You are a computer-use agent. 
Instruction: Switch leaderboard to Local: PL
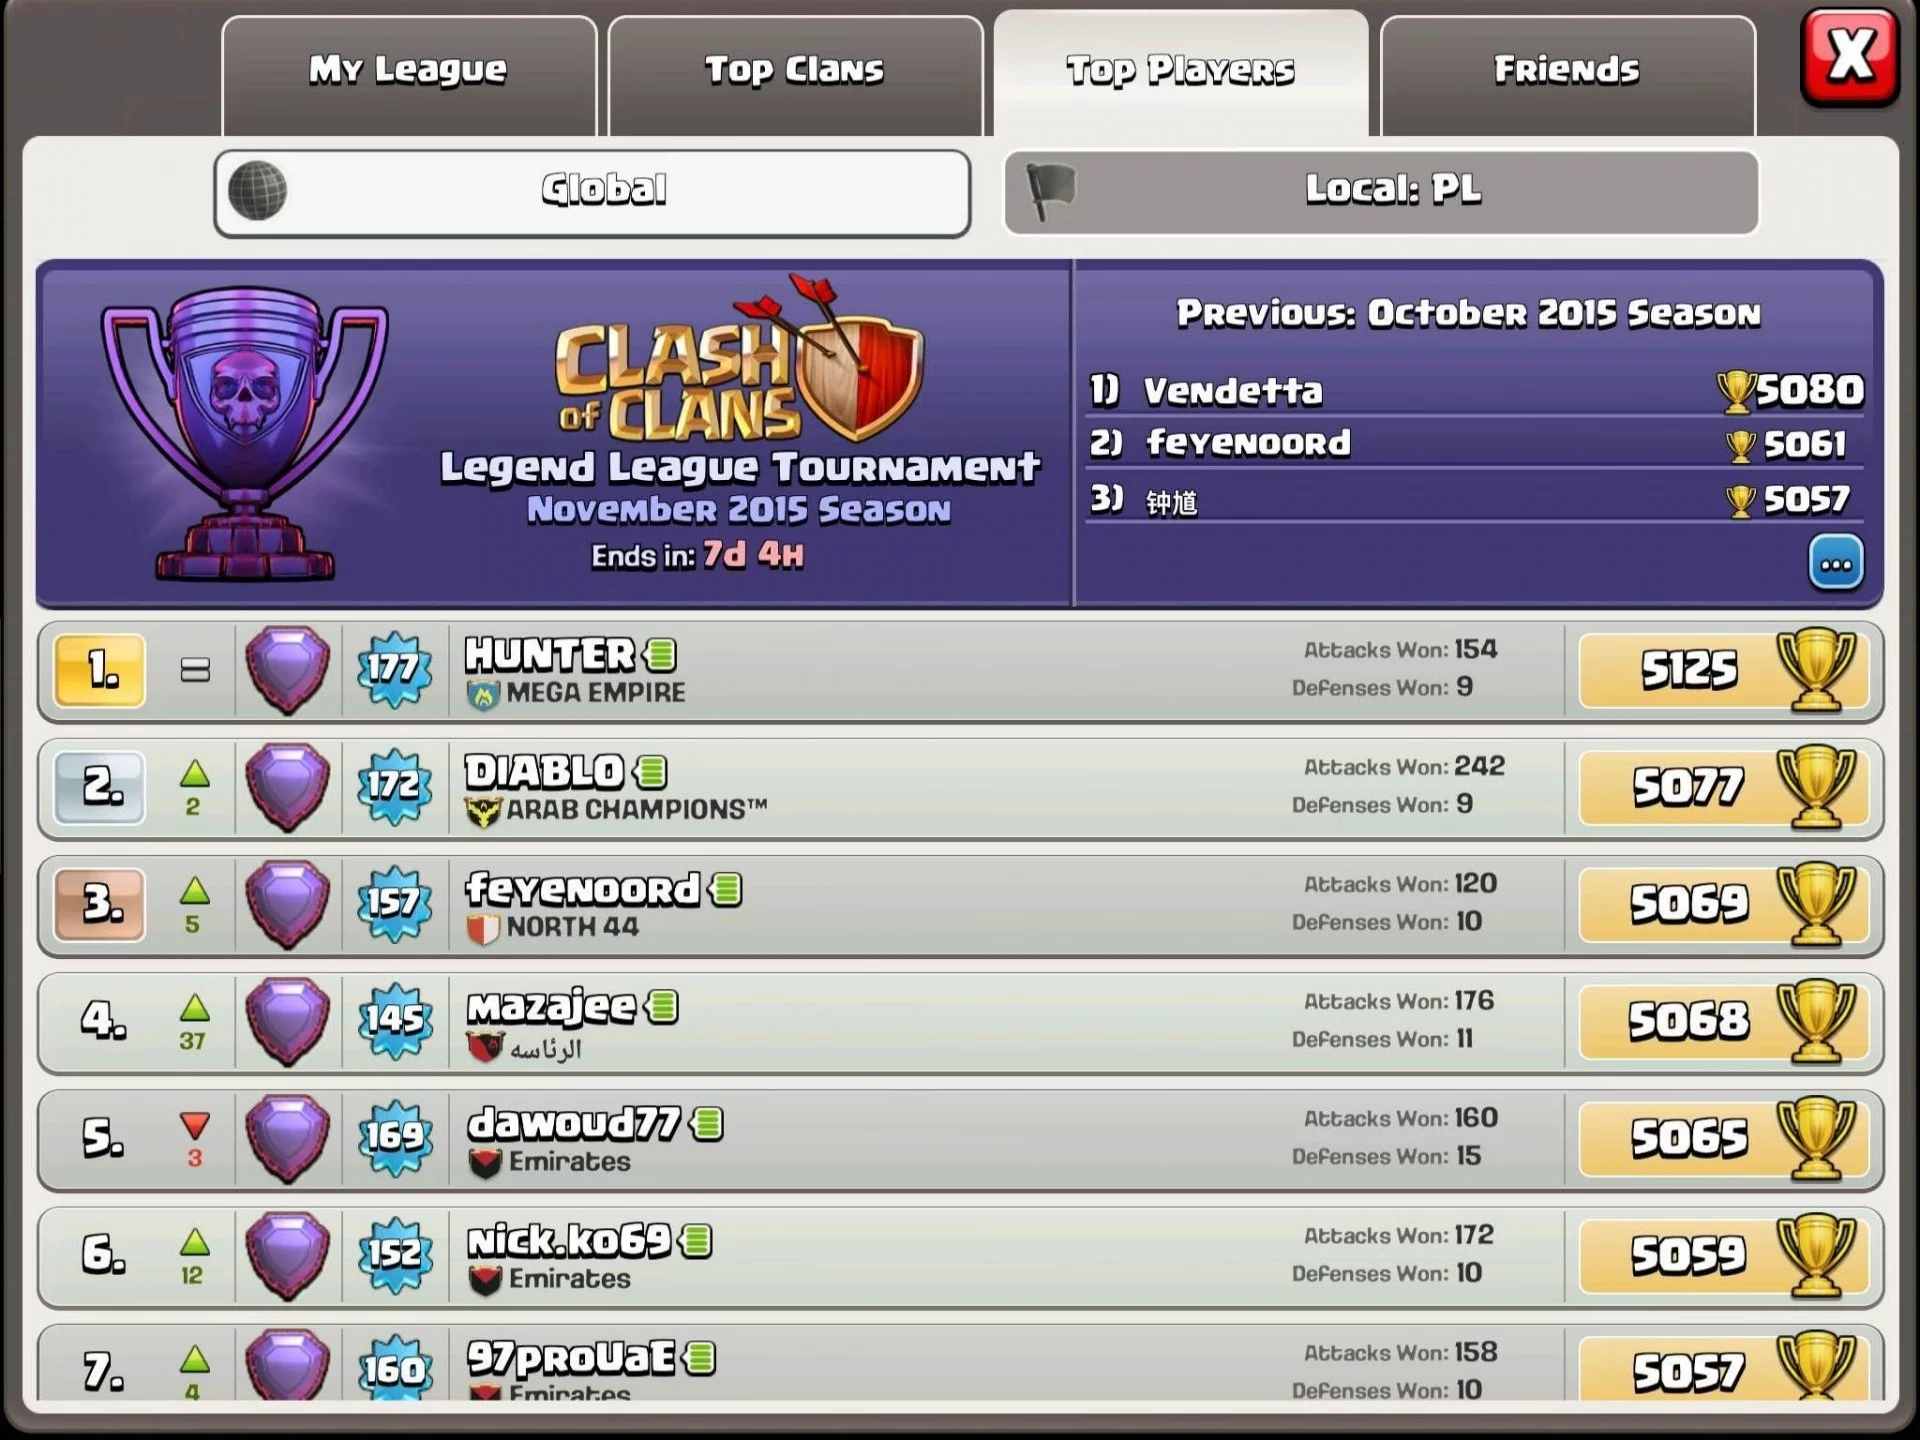pyautogui.click(x=1381, y=192)
